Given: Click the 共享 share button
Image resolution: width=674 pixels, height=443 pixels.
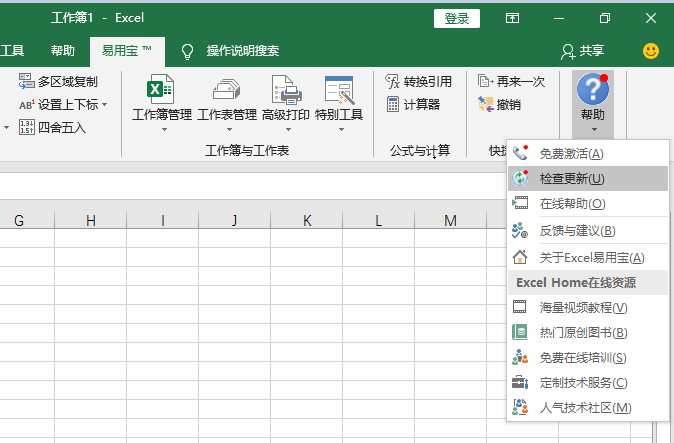Looking at the screenshot, I should (x=583, y=51).
